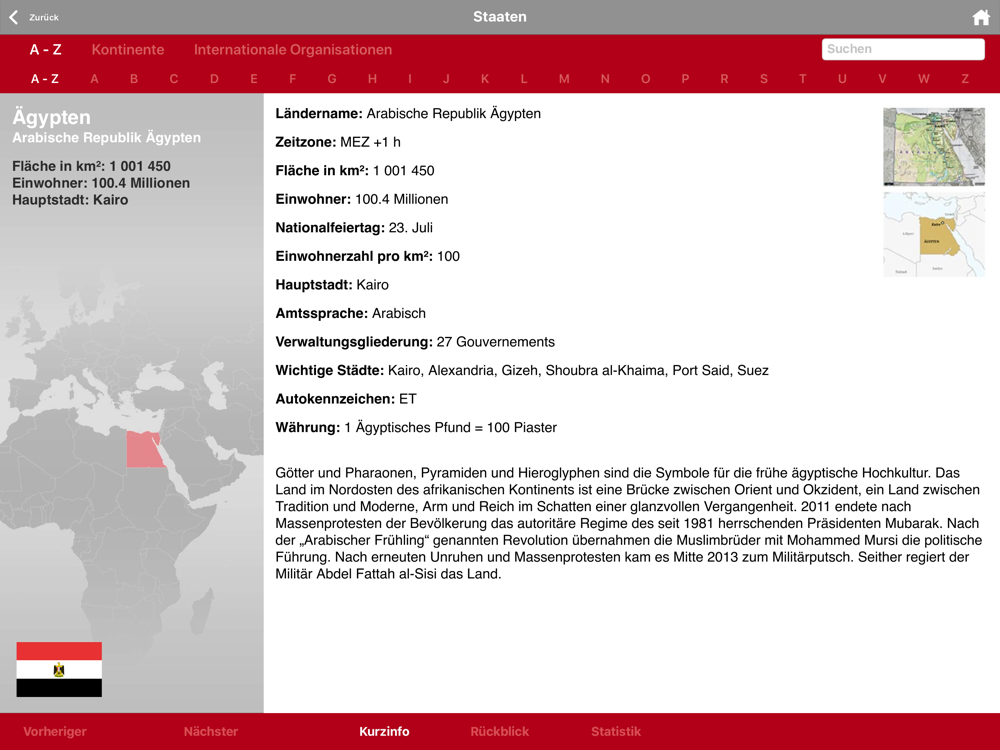Open the Rückblick section
The width and height of the screenshot is (1000, 750).
click(499, 732)
